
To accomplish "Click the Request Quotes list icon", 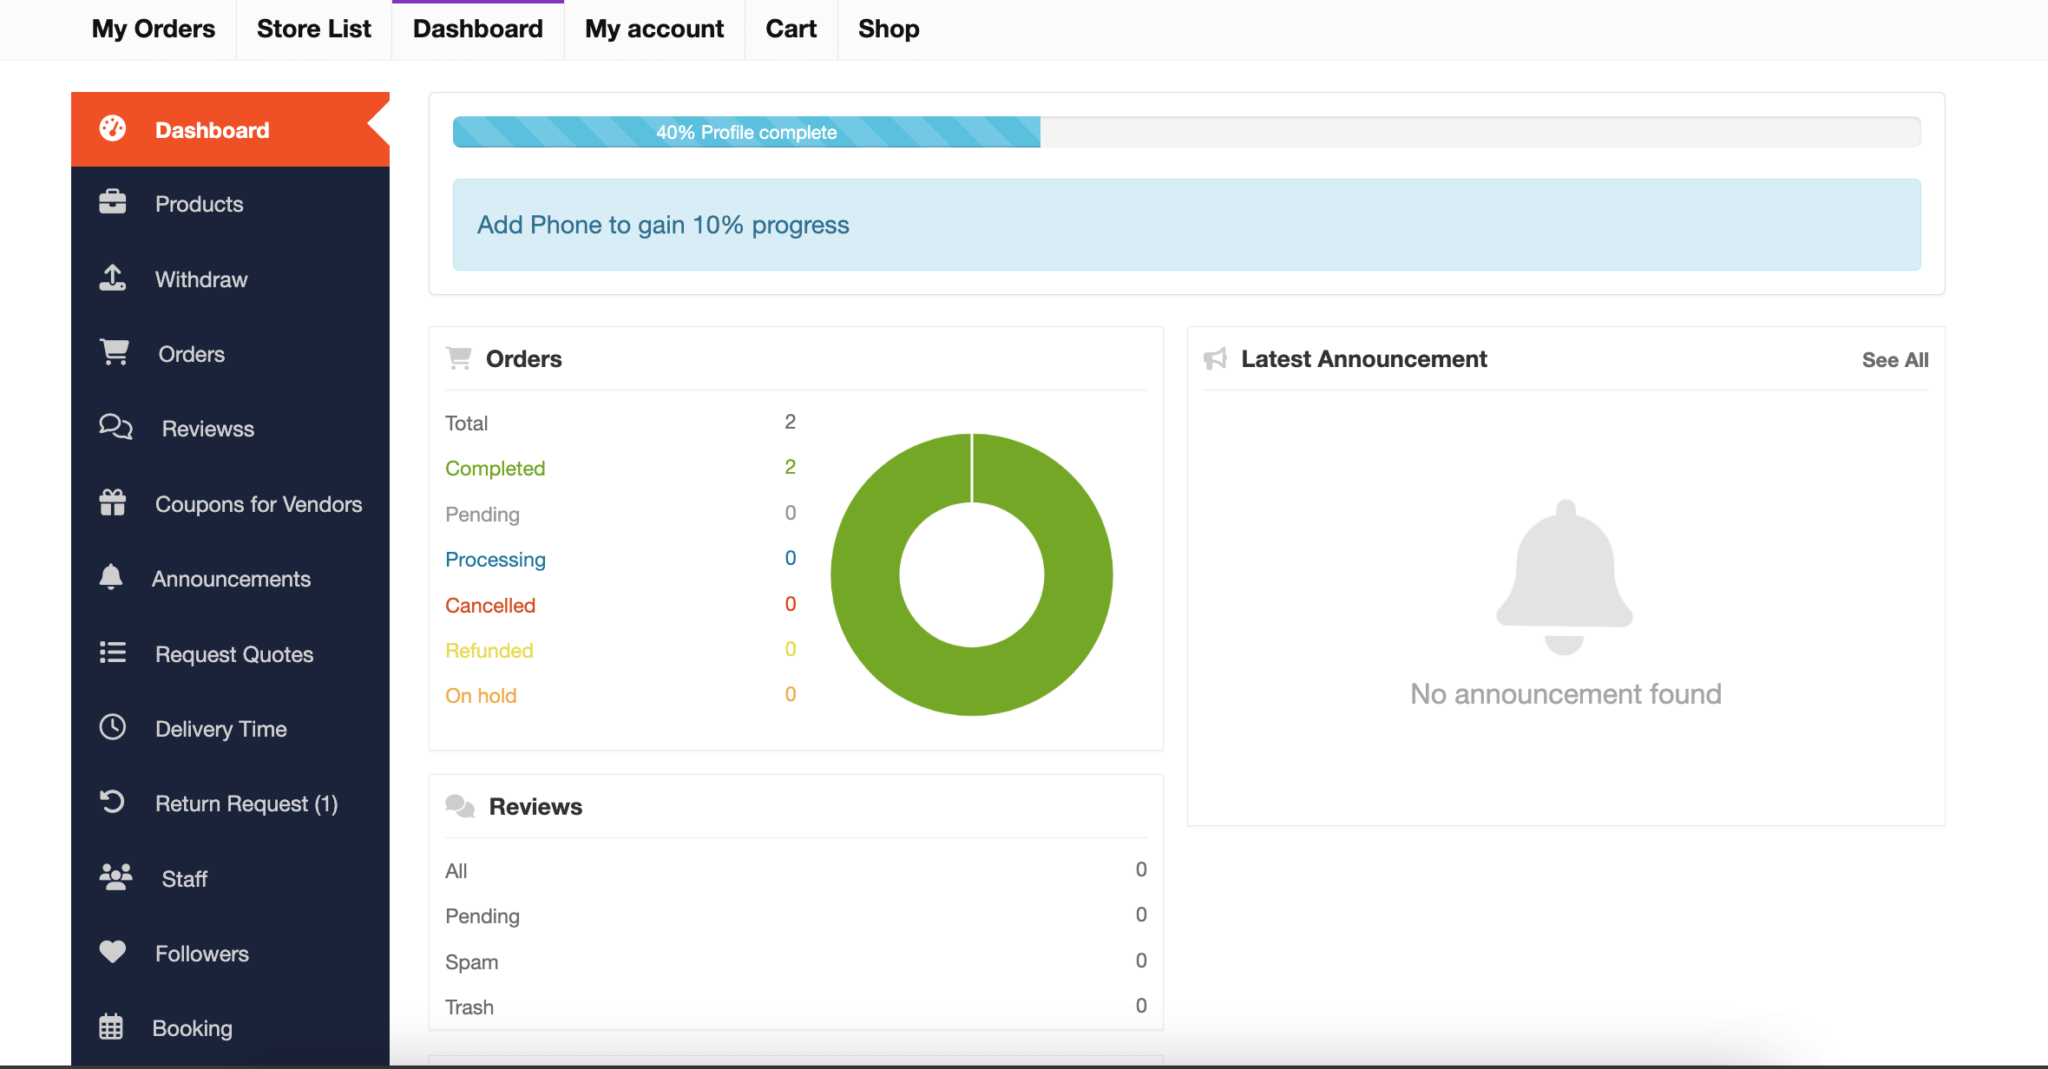I will pos(113,653).
